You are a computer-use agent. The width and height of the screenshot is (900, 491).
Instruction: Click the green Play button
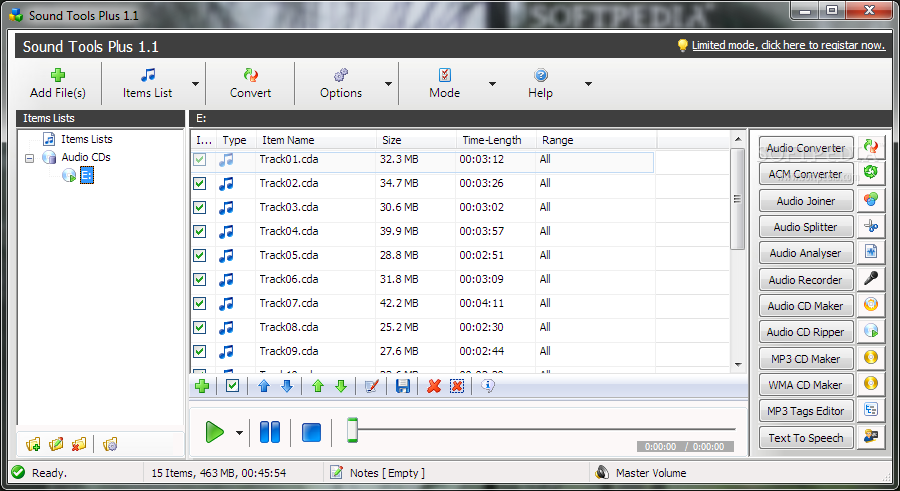click(215, 432)
